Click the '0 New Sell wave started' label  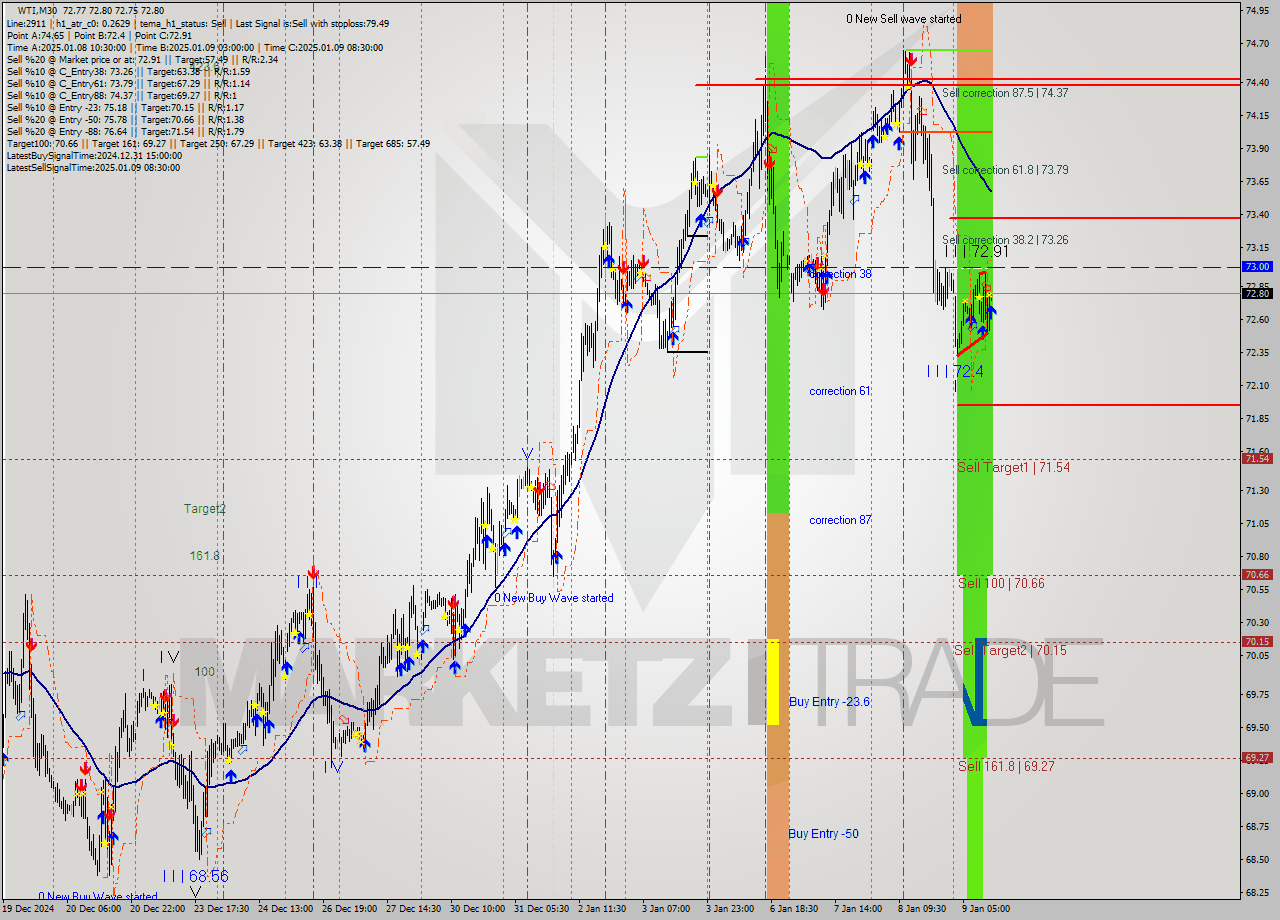[x=903, y=19]
